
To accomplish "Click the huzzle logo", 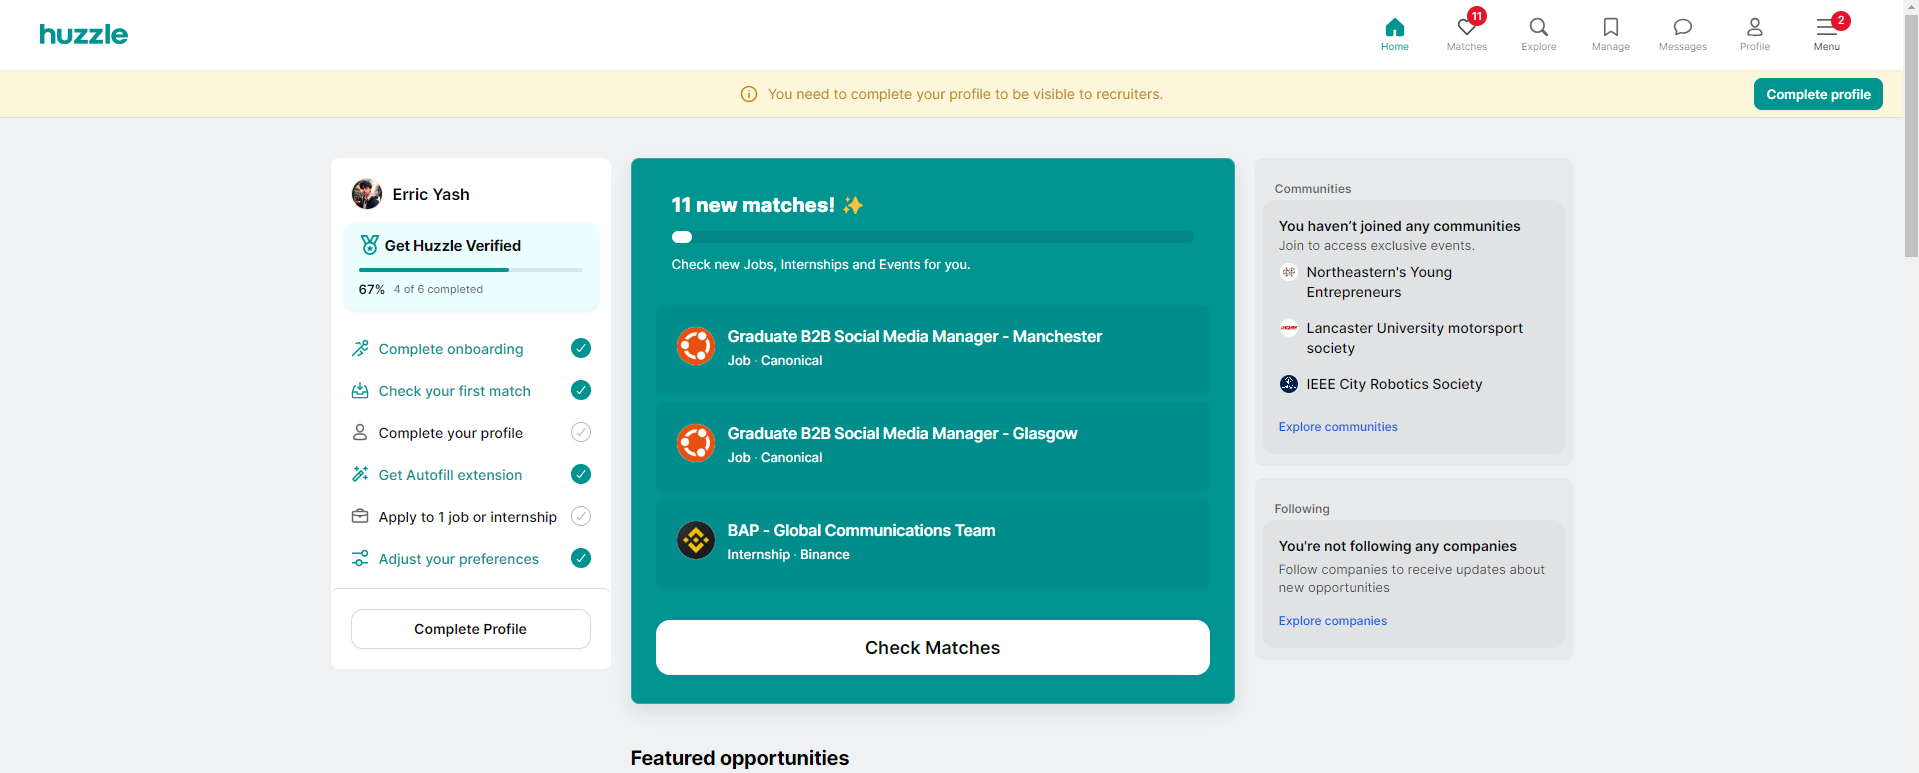I will pos(84,34).
